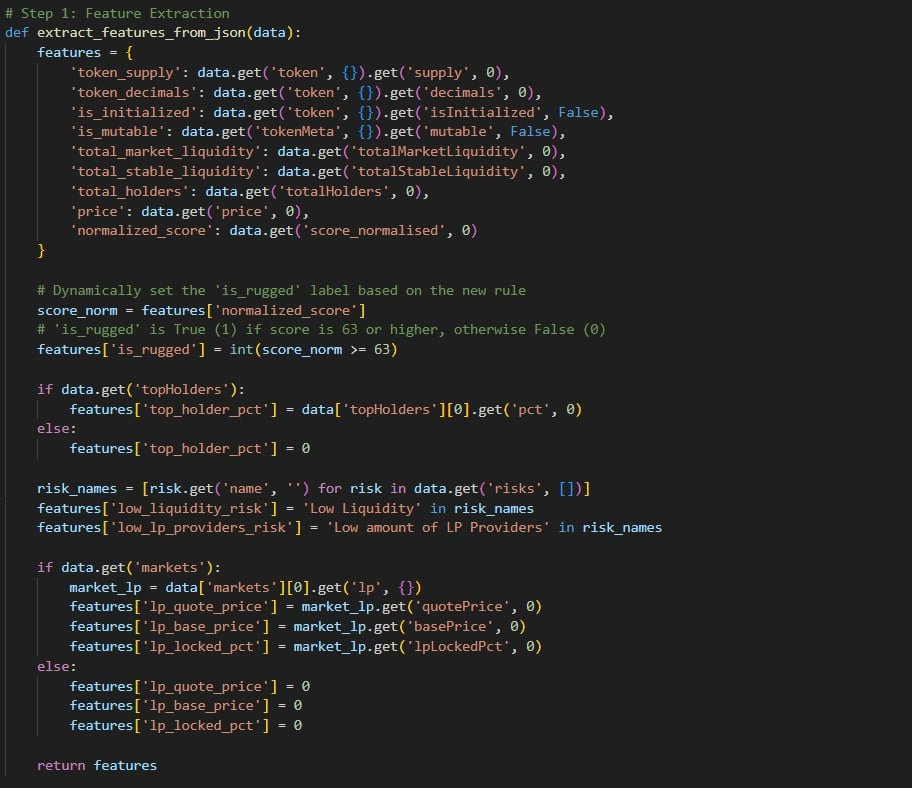
Task: Click the 'pct' string in topHolders line
Action: click(x=530, y=409)
